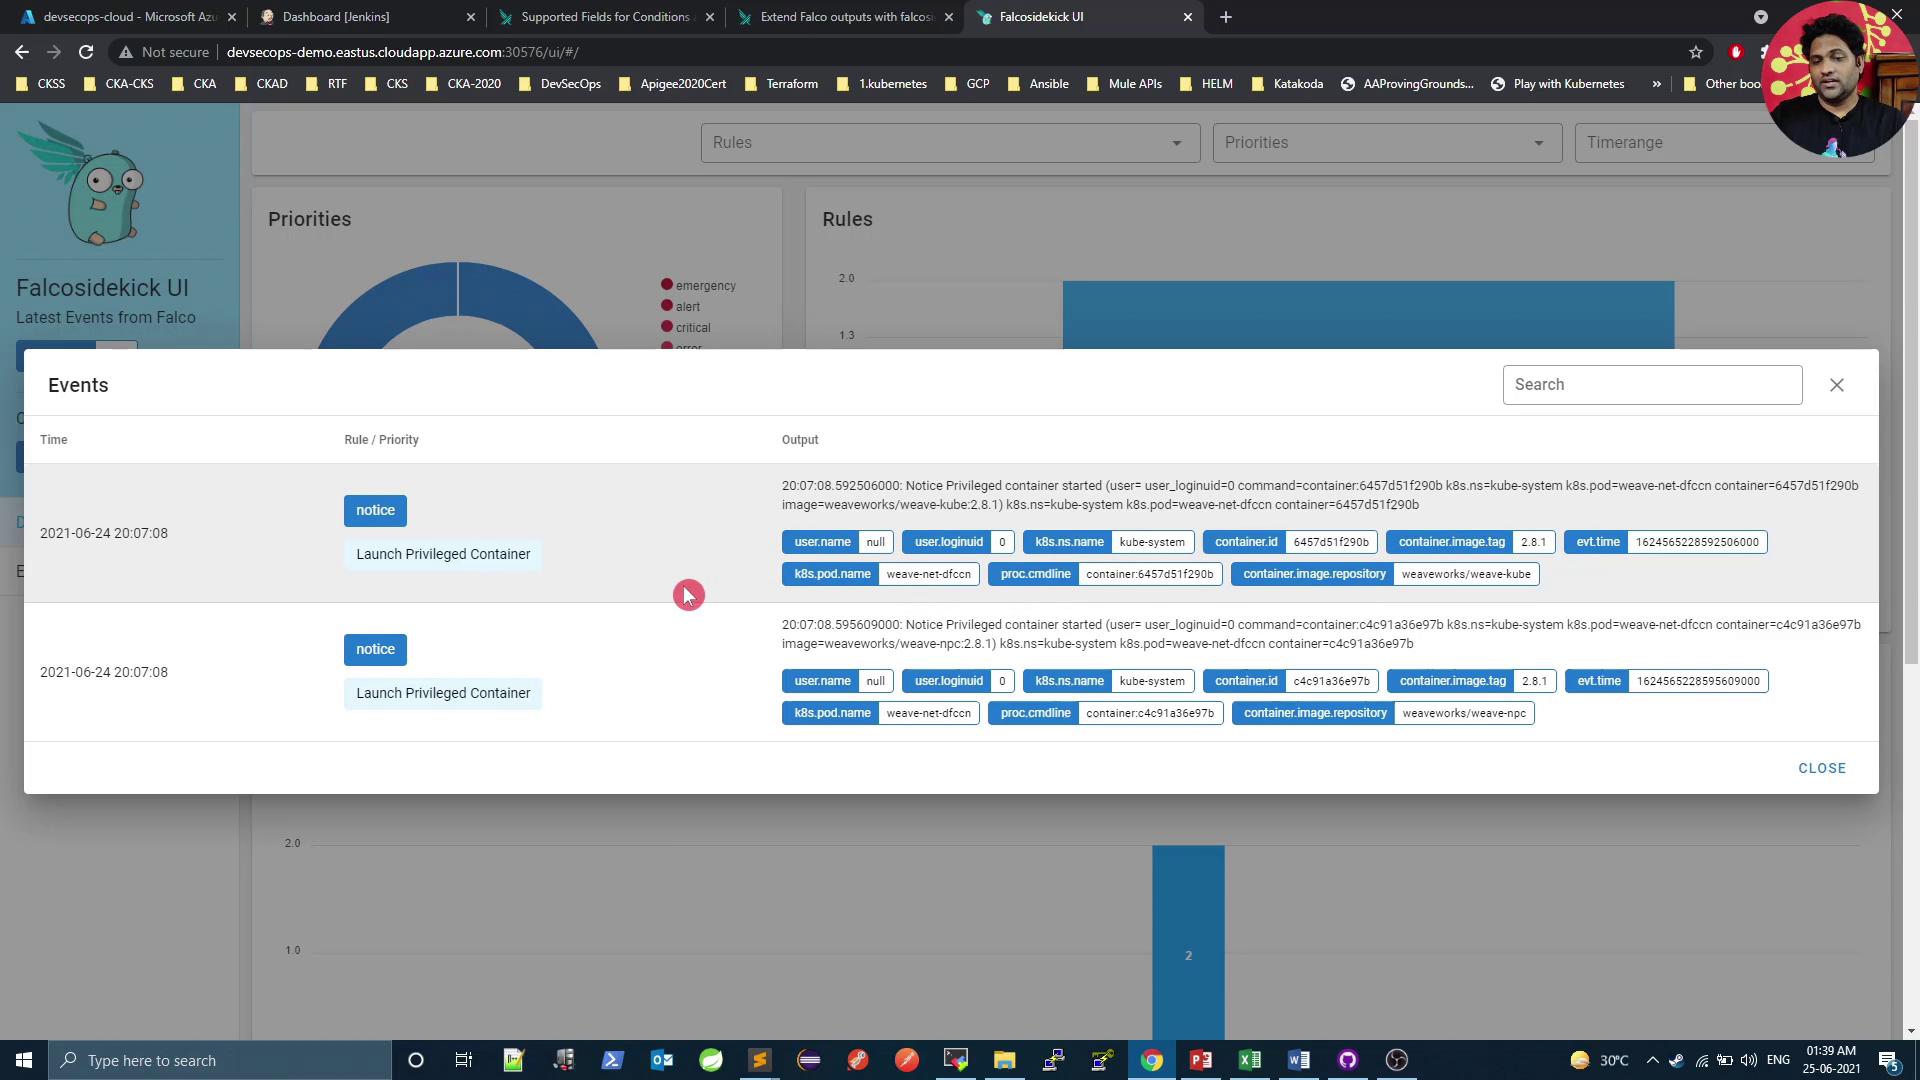Click the browser reload icon
Image resolution: width=1920 pixels, height=1080 pixels.
(86, 52)
